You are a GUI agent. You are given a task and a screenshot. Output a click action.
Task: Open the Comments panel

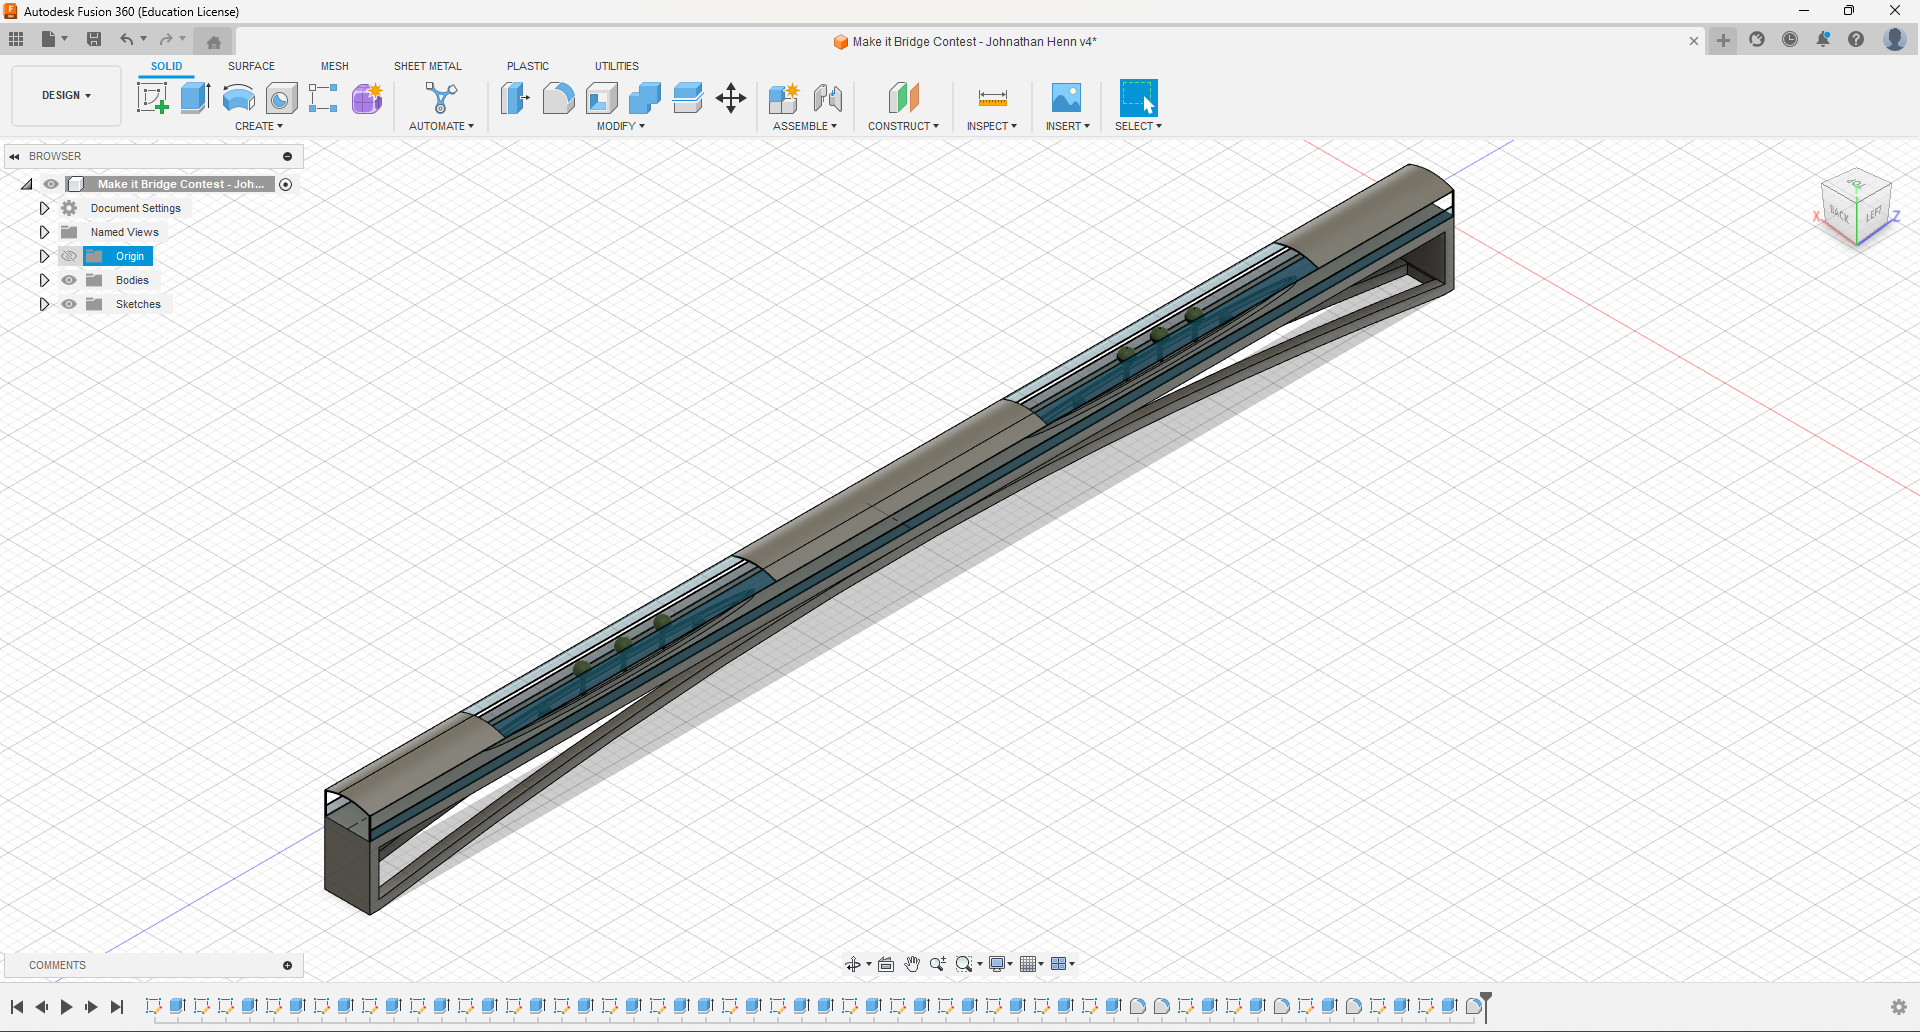57,965
